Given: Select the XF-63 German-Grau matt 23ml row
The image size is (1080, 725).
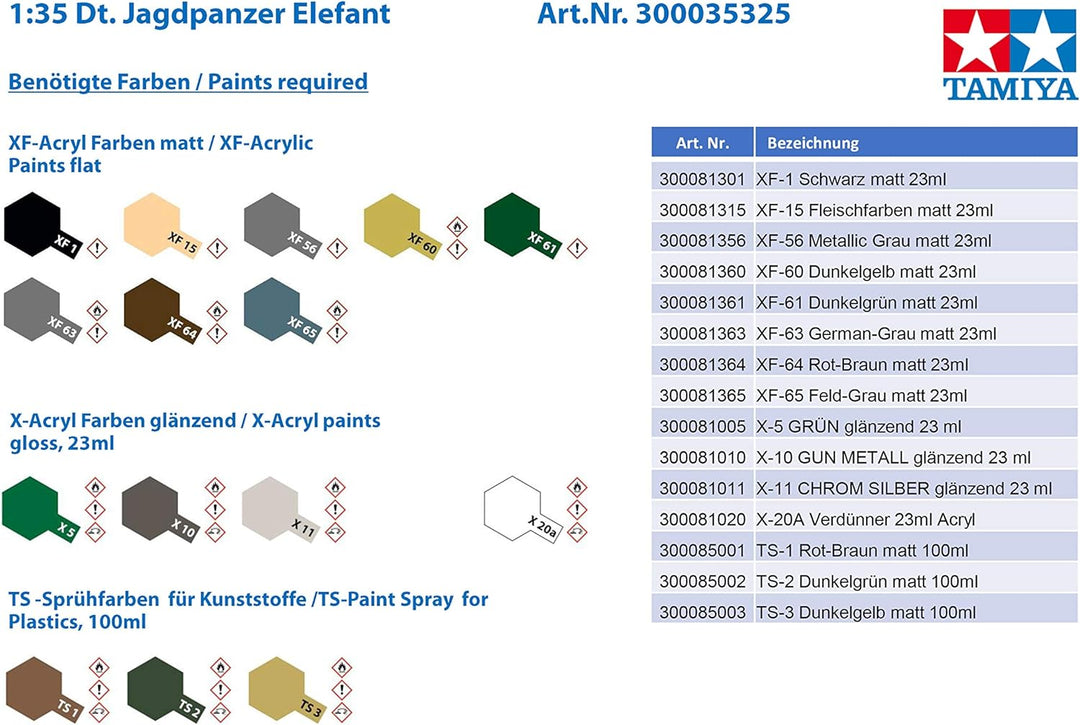Looking at the screenshot, I should [x=864, y=333].
